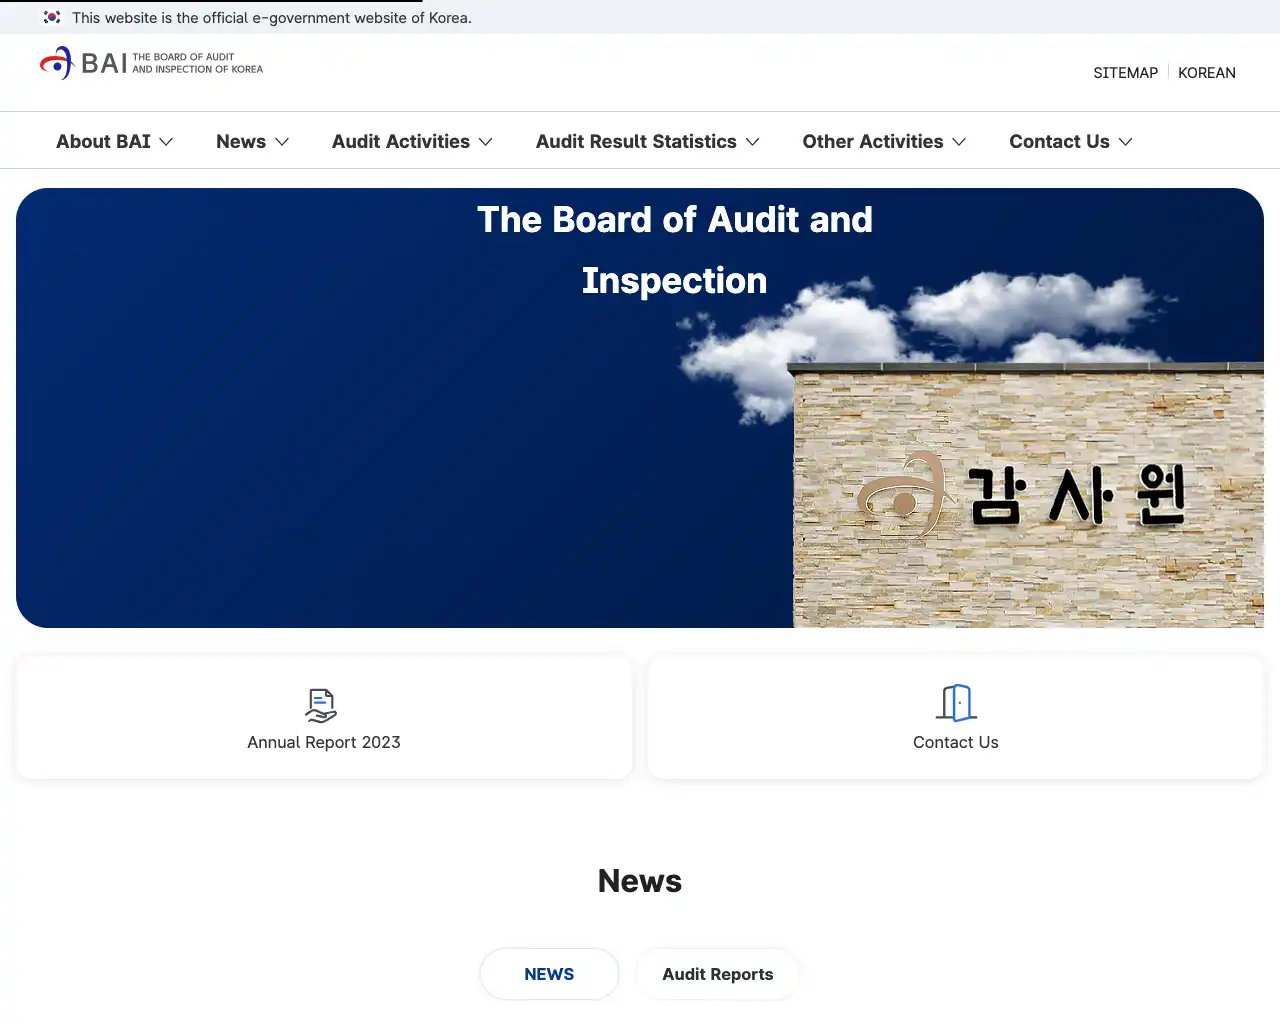This screenshot has width=1280, height=1024.
Task: Open the Annual Report 2023 card
Action: click(x=324, y=717)
